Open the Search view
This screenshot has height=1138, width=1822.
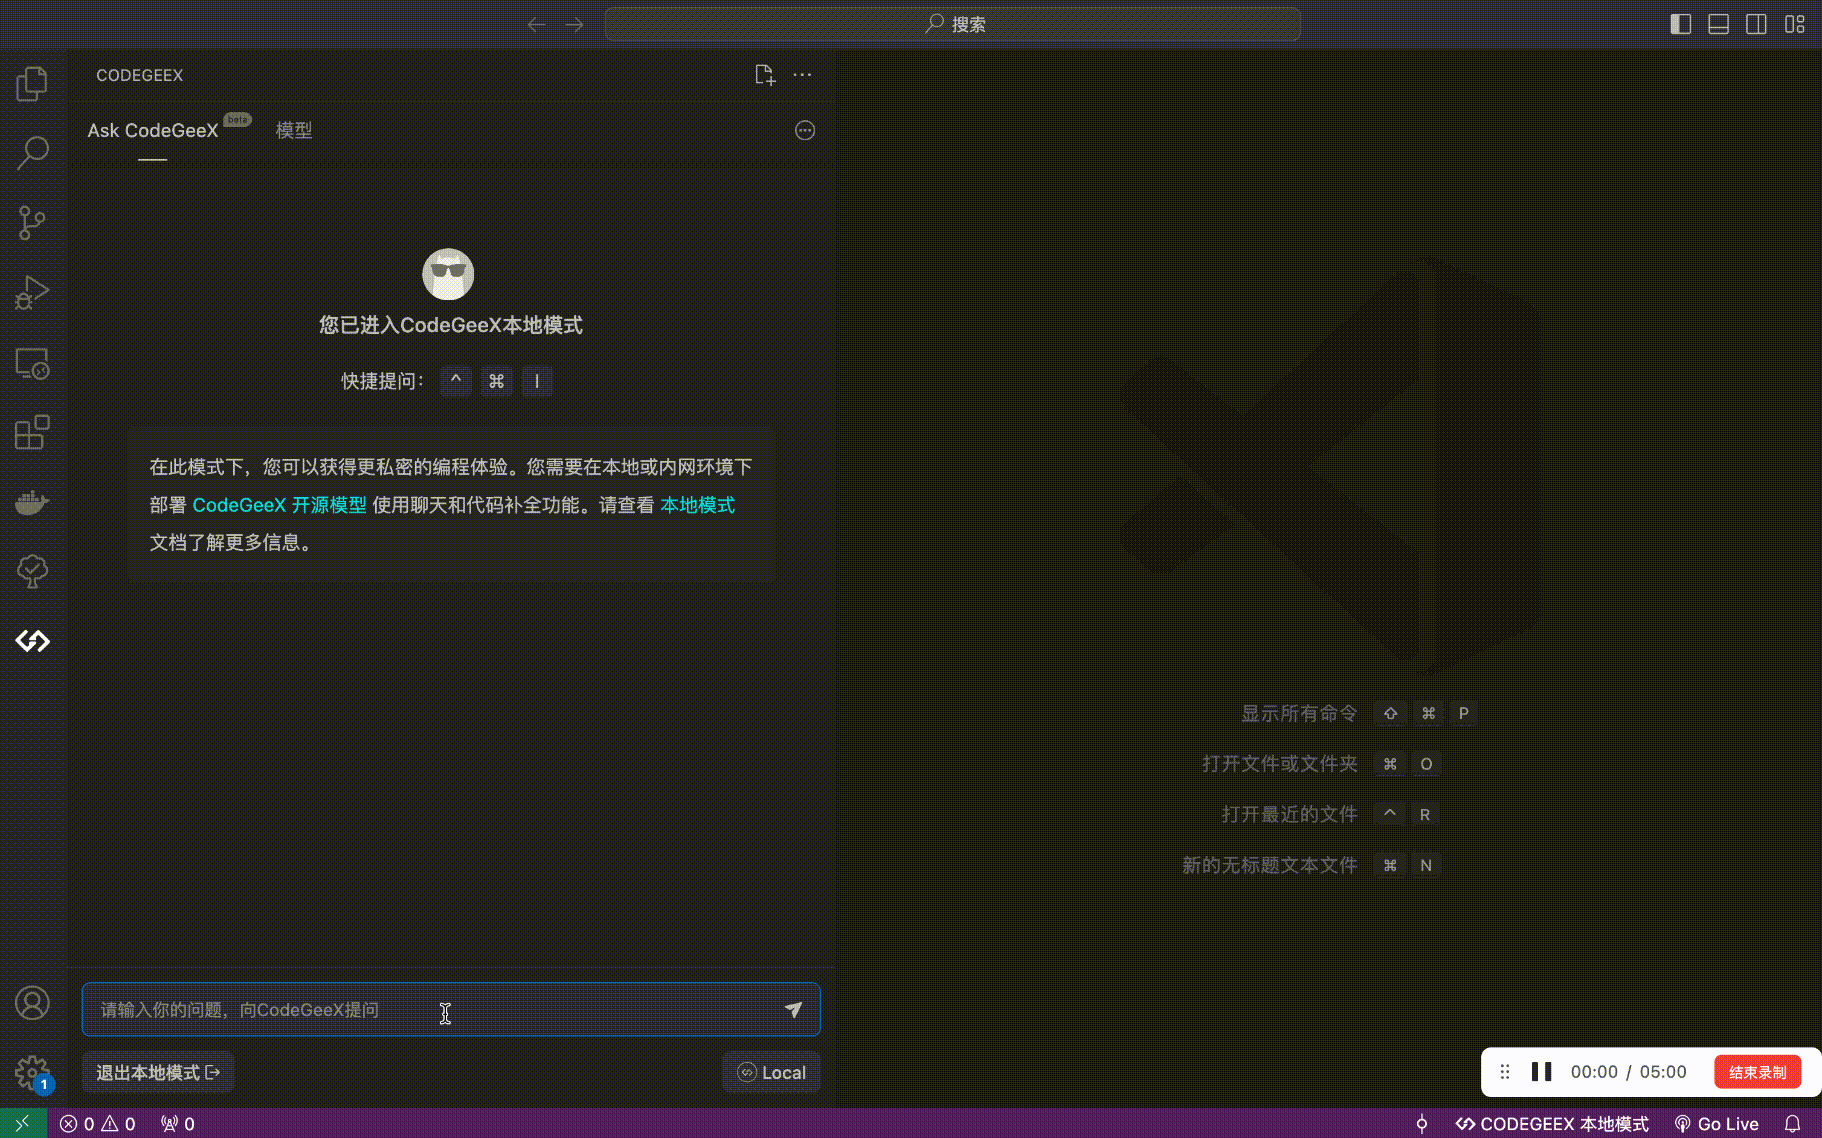[x=32, y=153]
